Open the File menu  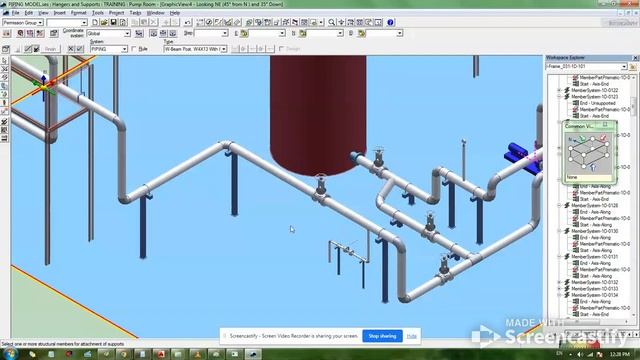(15, 13)
